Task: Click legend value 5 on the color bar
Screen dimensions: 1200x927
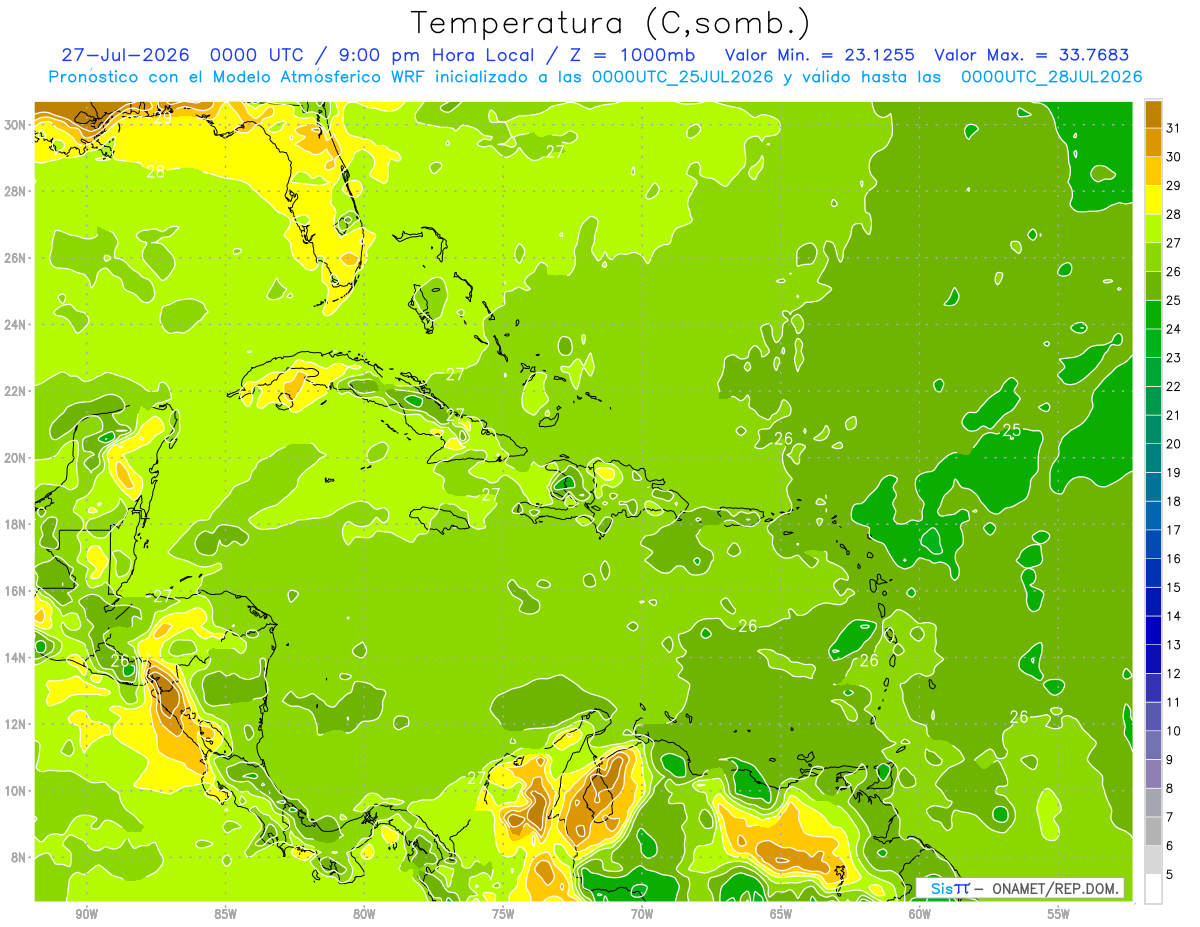Action: click(1170, 874)
